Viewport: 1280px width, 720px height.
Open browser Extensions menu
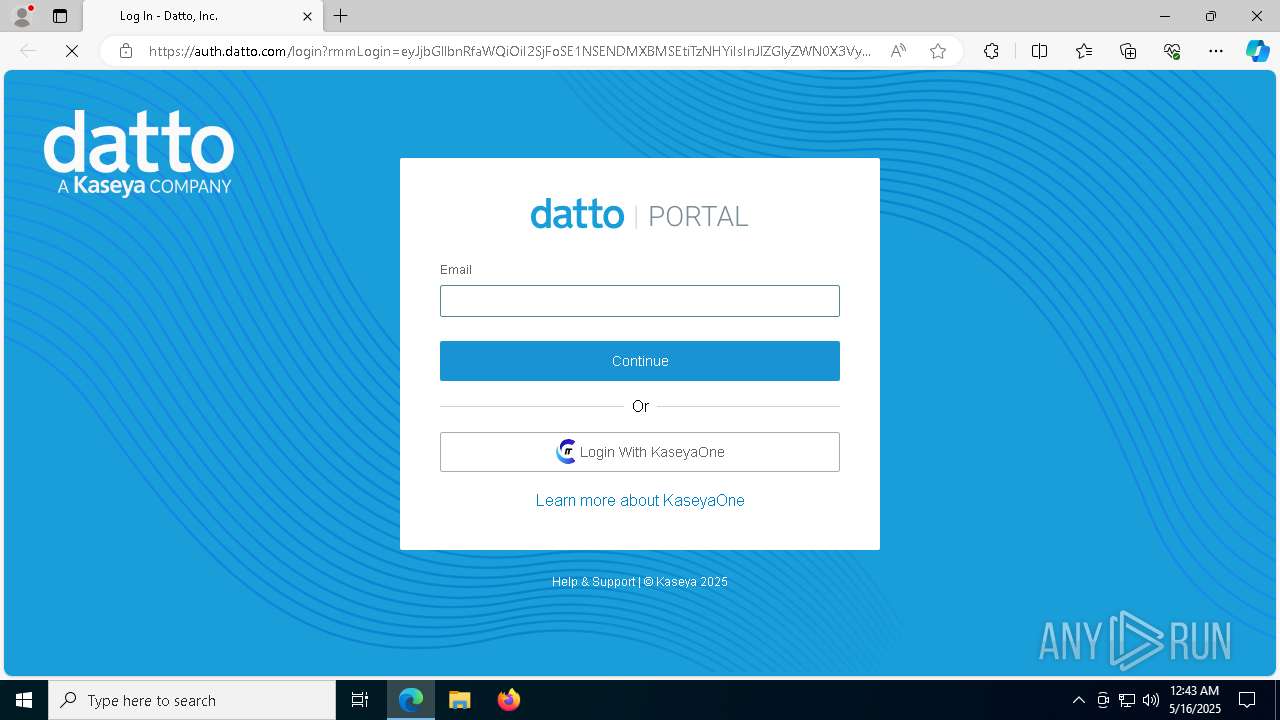point(991,51)
